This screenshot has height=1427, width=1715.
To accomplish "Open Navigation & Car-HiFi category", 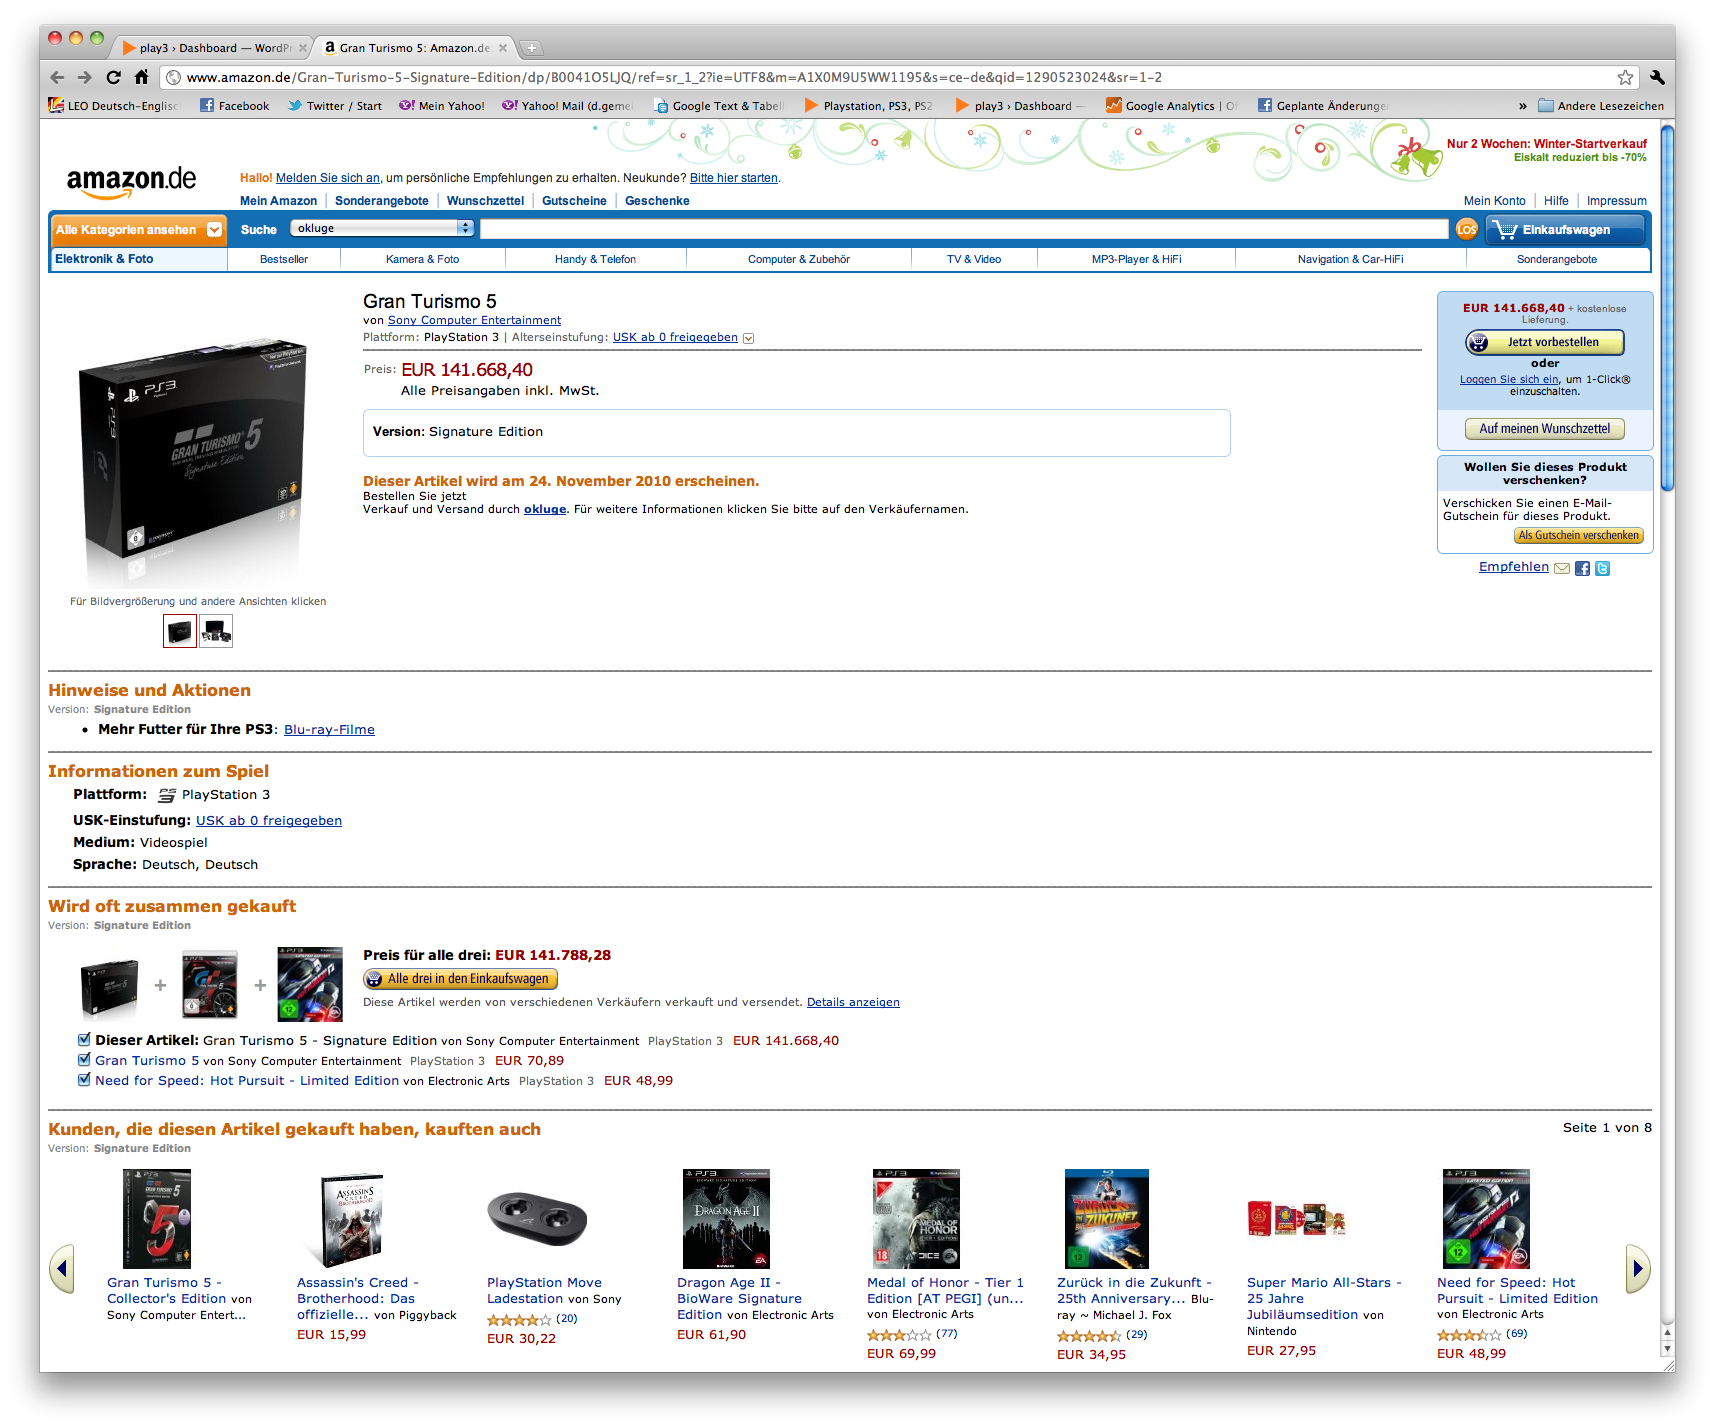I will (1350, 259).
